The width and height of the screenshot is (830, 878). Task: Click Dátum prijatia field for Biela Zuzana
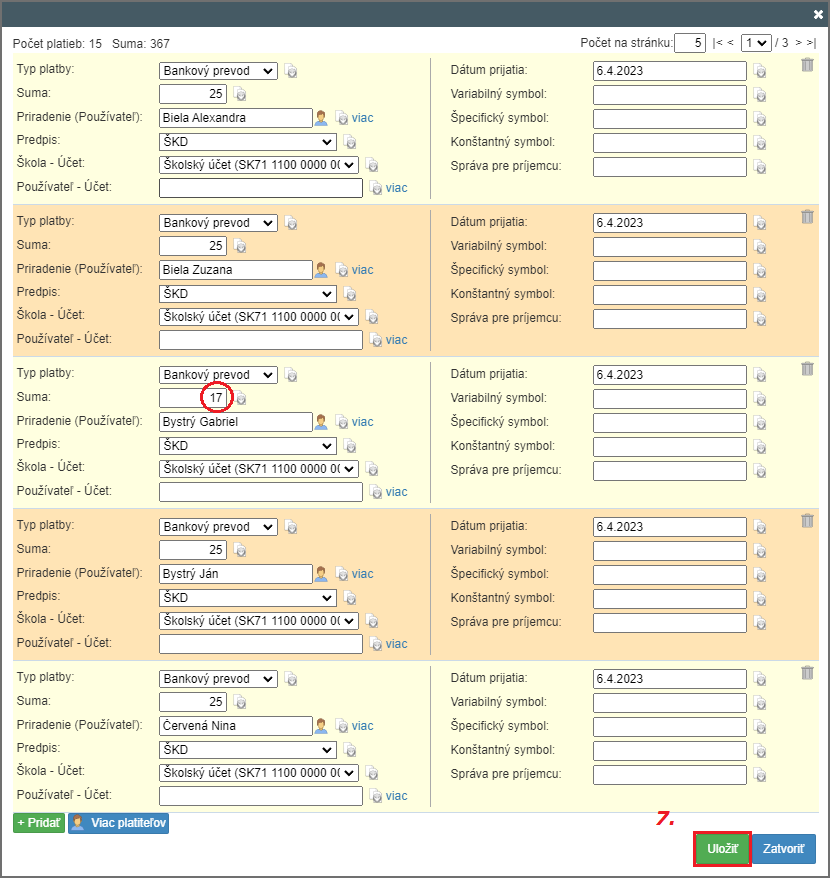click(x=670, y=223)
